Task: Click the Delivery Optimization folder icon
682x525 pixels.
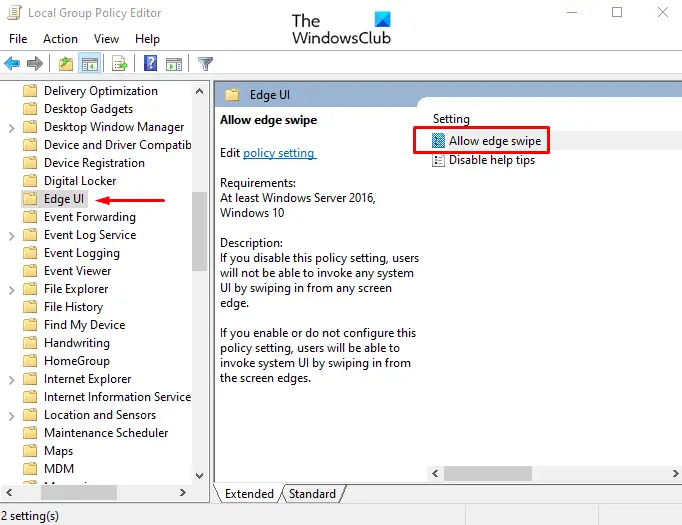Action: point(30,90)
